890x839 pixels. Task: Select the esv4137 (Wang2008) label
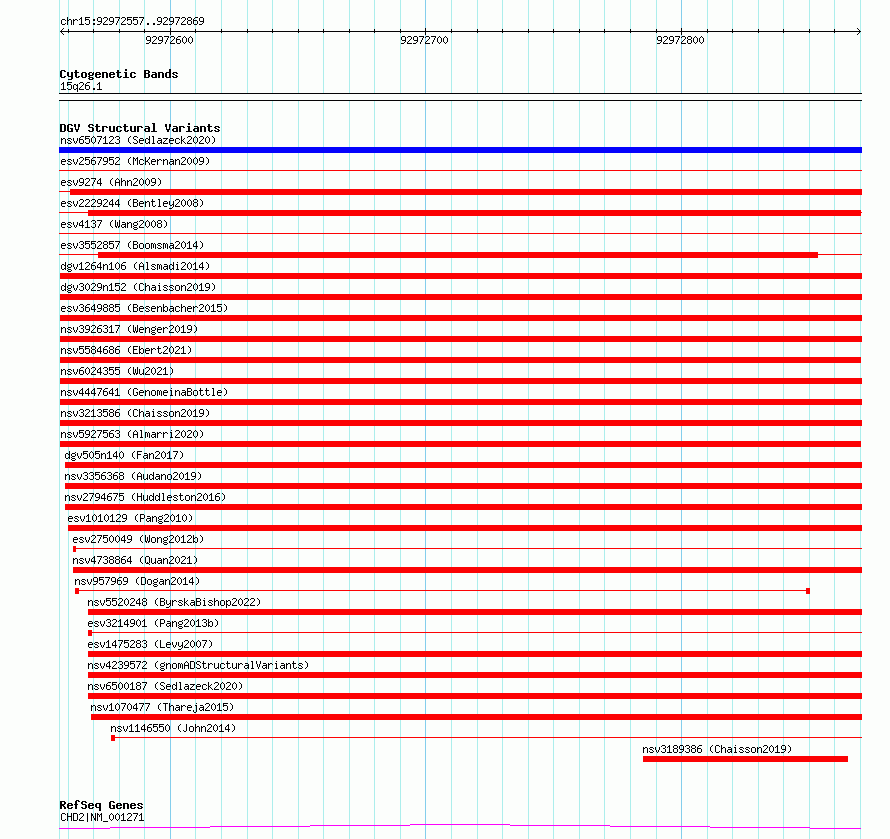coord(114,224)
